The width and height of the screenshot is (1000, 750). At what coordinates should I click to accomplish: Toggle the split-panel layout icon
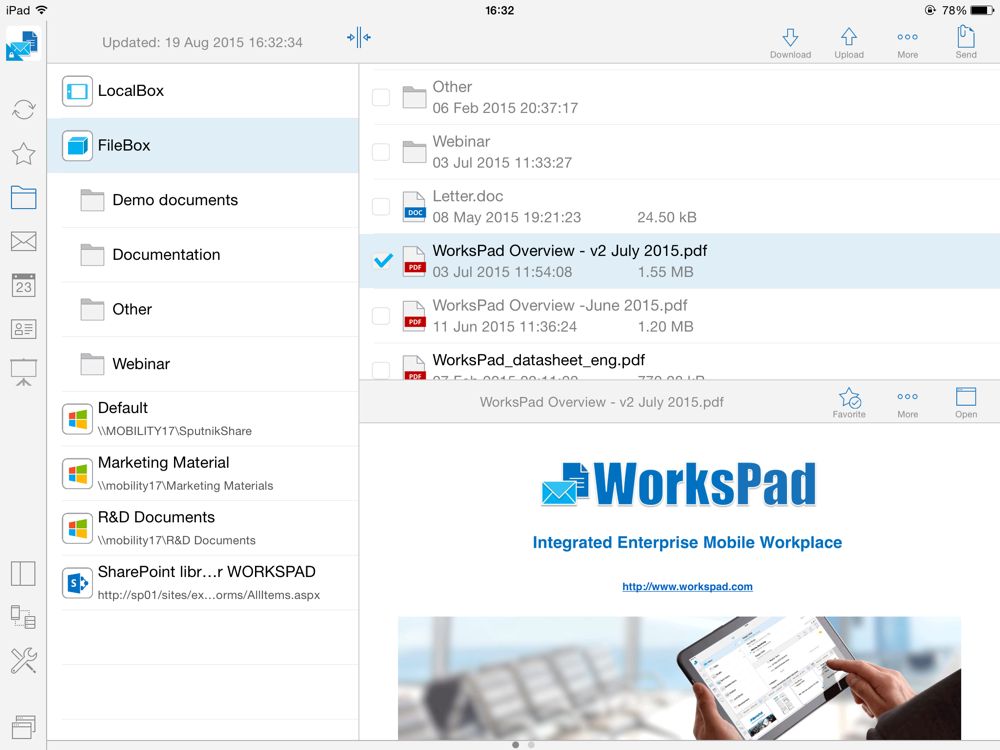click(x=24, y=573)
